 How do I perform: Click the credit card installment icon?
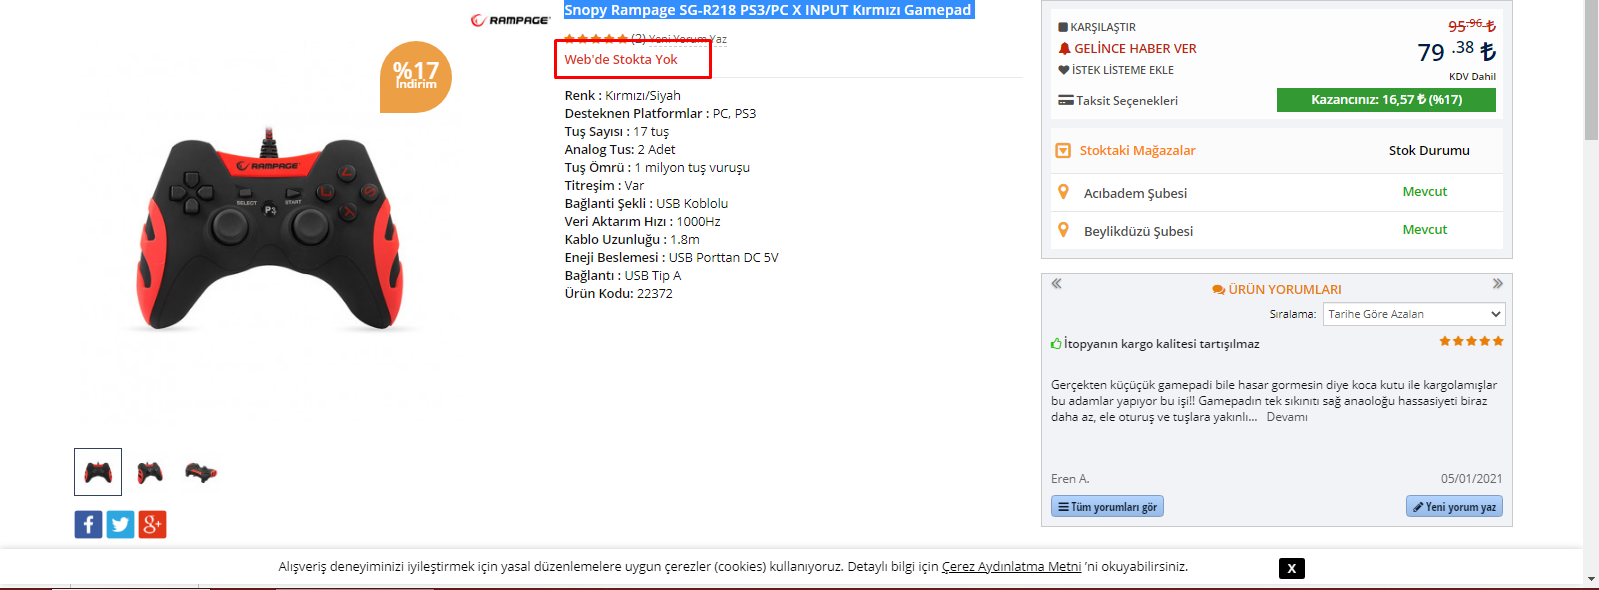point(1066,100)
